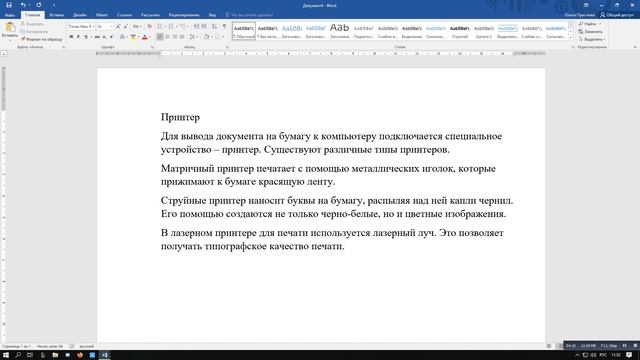Click Format Painter (Формат по образцу)

point(41,39)
